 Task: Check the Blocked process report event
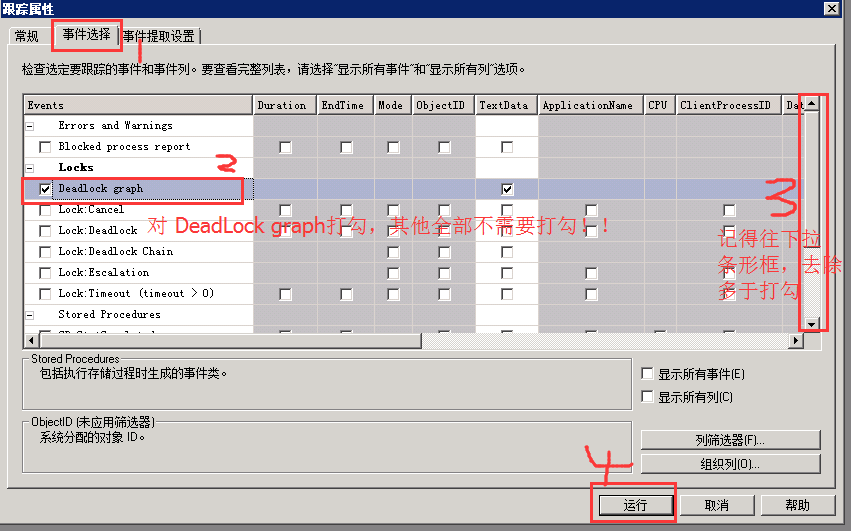(x=45, y=147)
